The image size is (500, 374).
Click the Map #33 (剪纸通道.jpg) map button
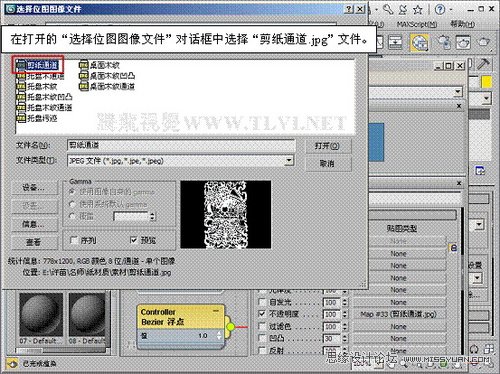[399, 314]
